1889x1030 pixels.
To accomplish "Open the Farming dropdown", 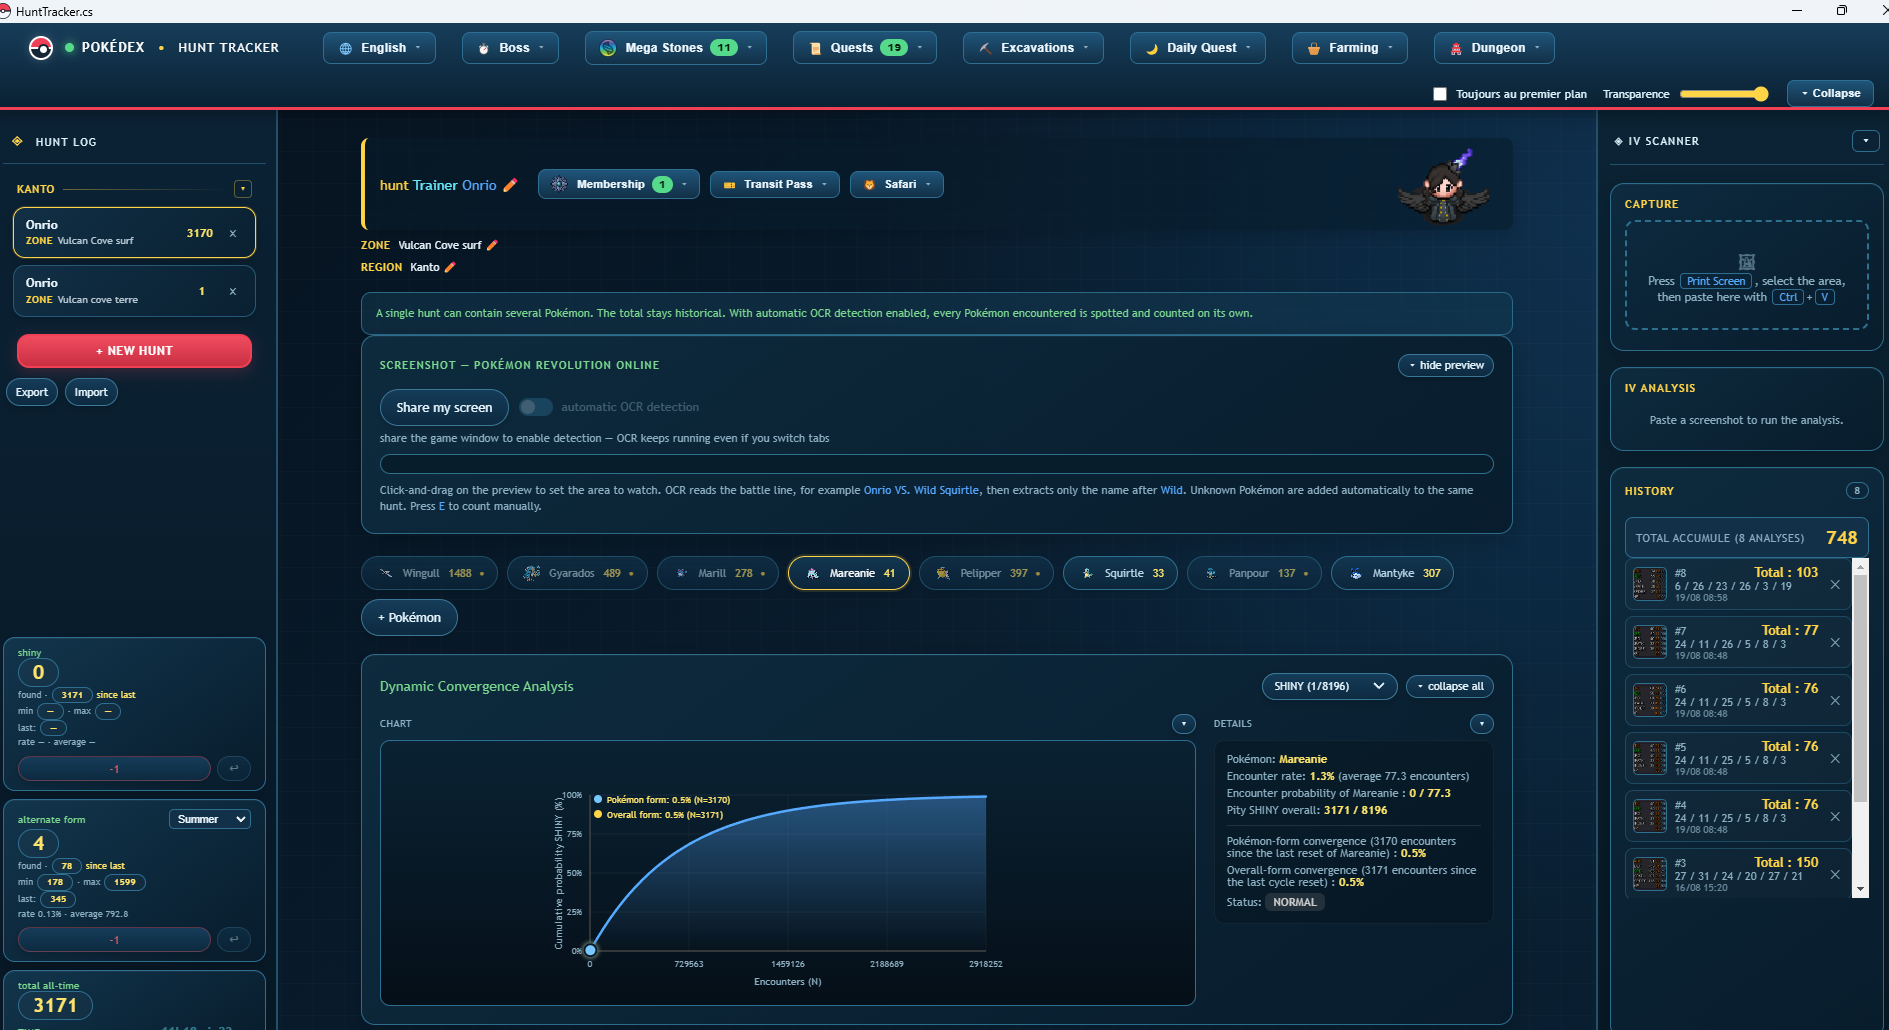I will (1350, 48).
